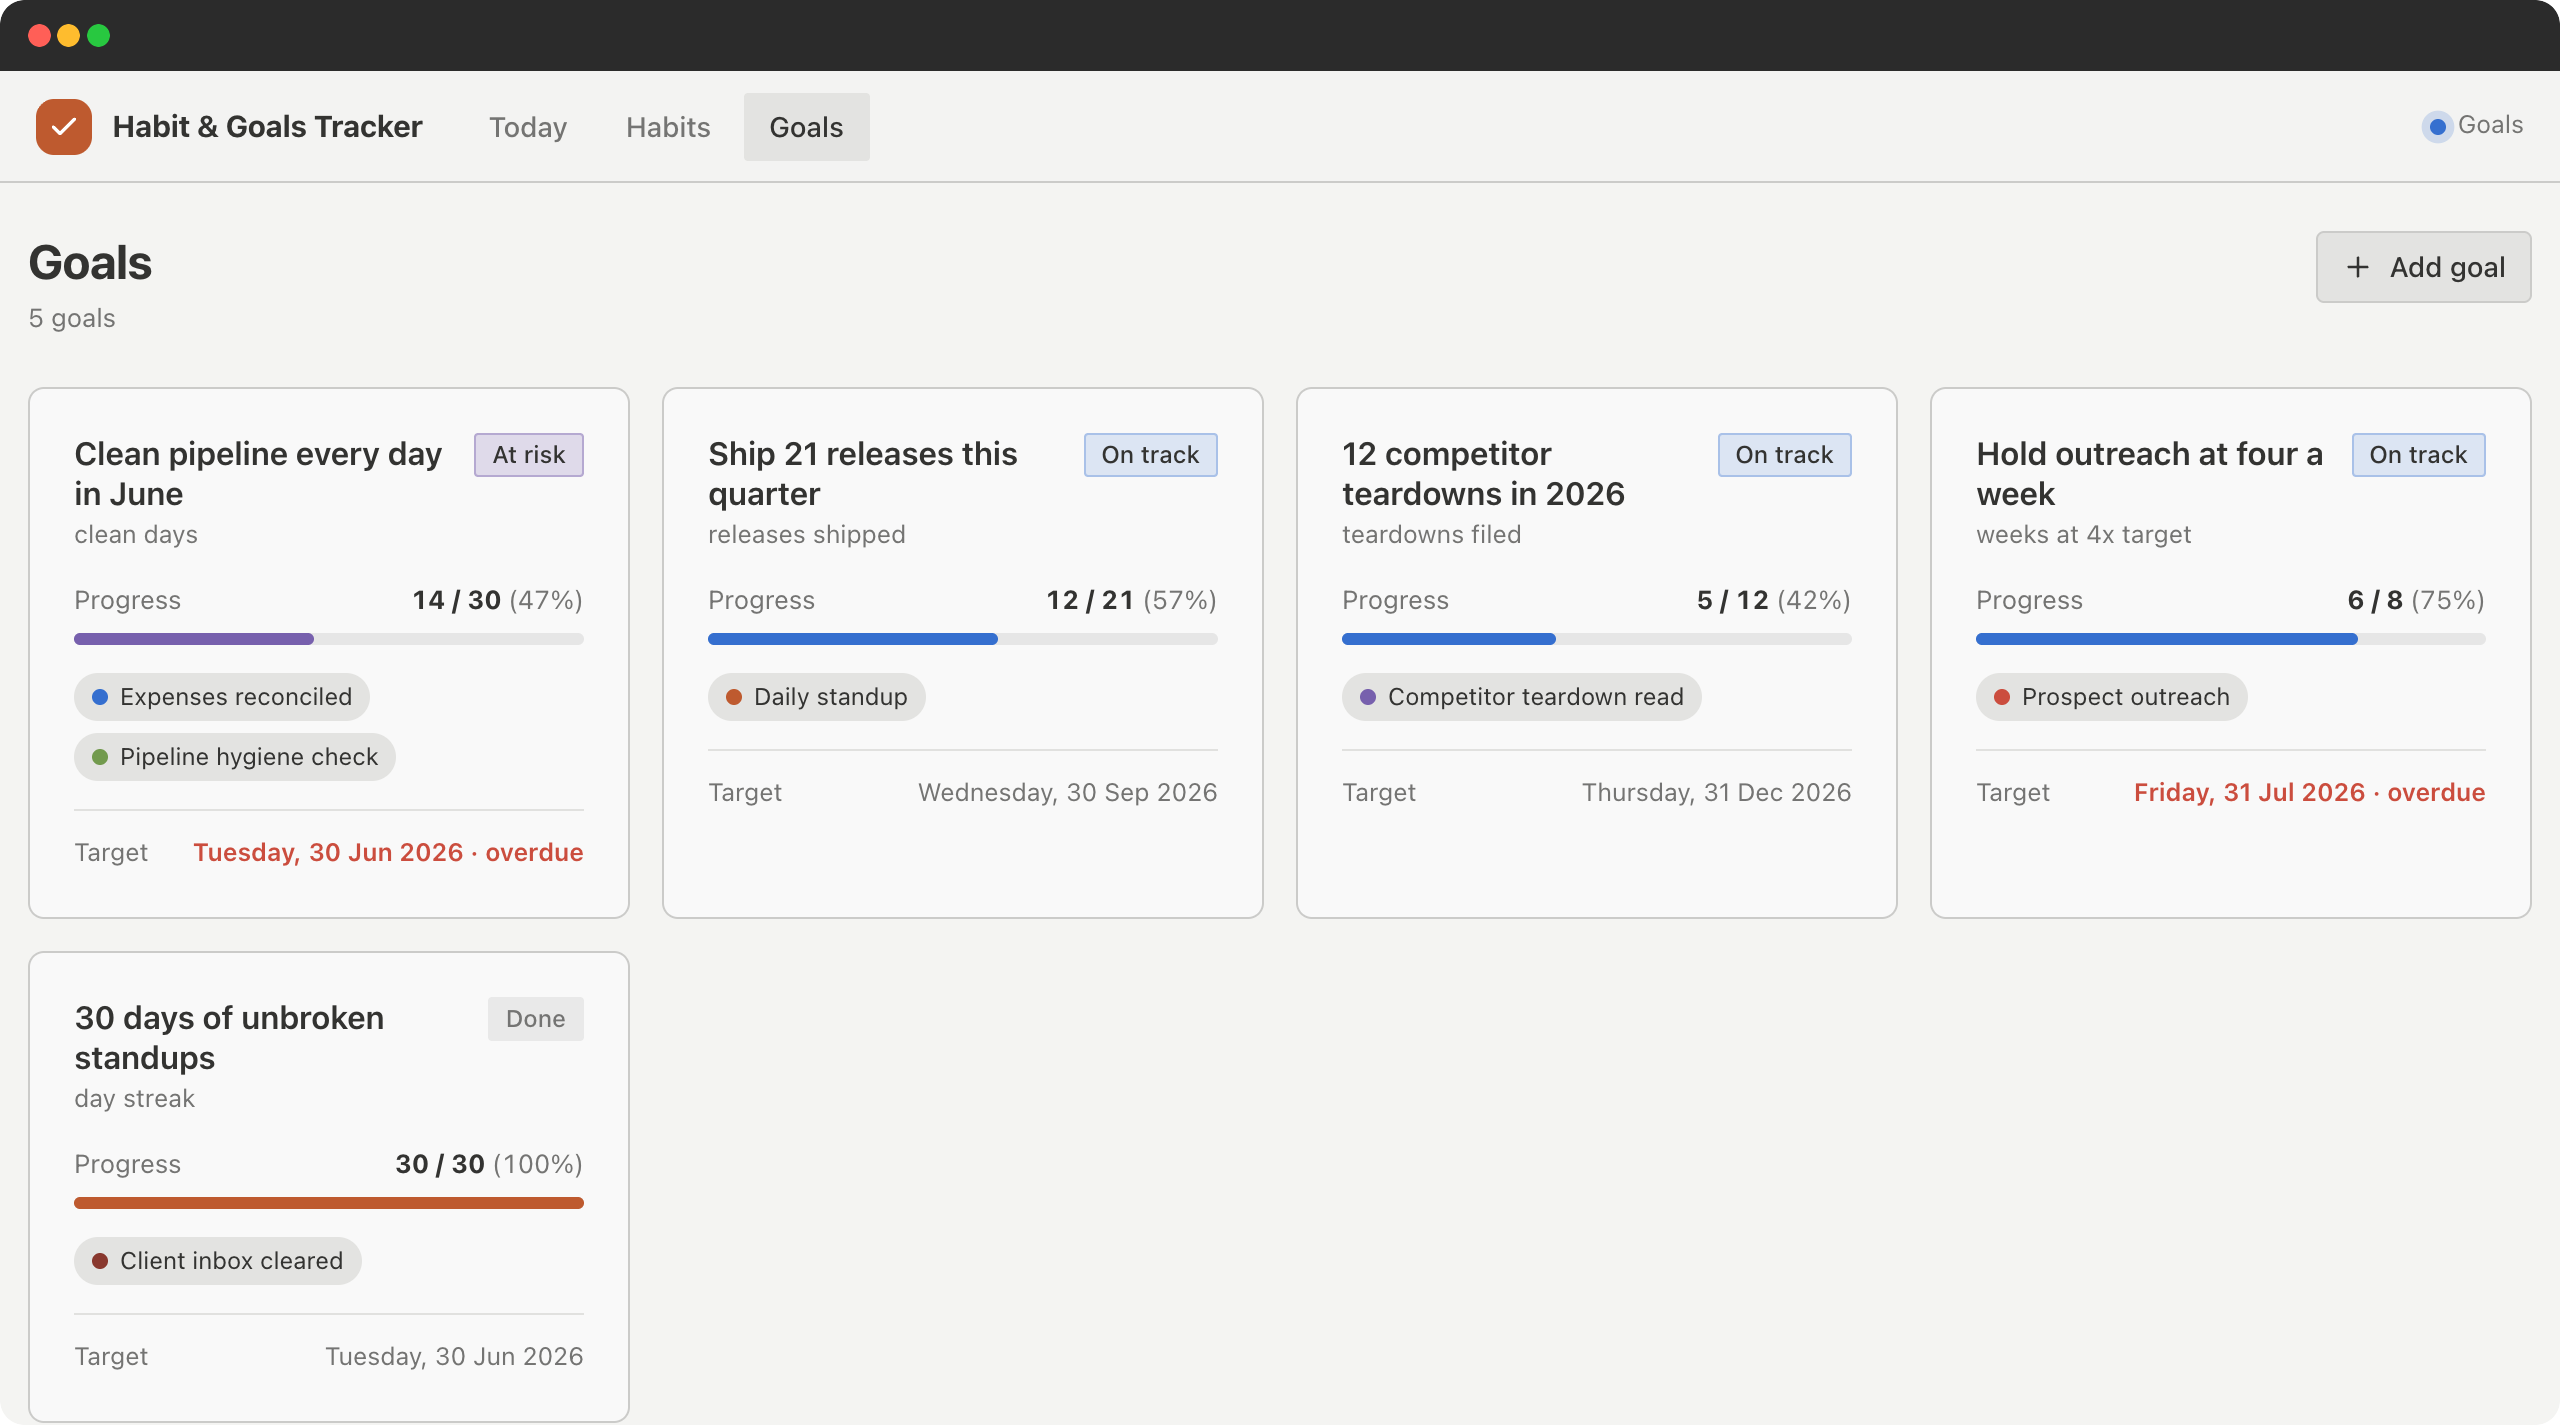Click the 14 / 30 (47%) progress value
The width and height of the screenshot is (2560, 1425).
pos(498,600)
